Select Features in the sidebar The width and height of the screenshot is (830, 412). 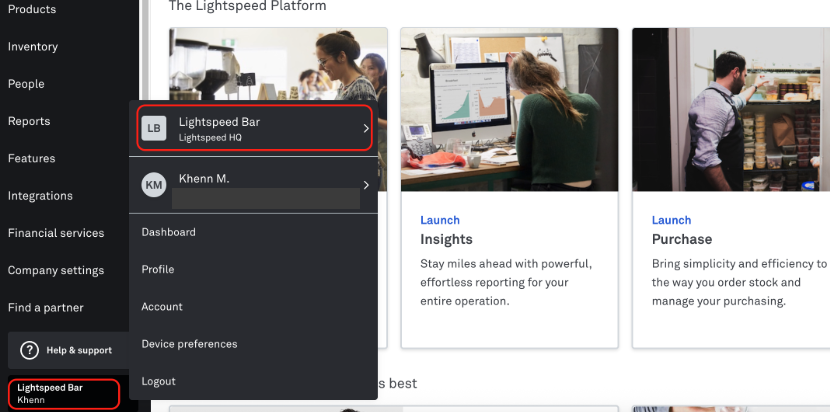(31, 158)
